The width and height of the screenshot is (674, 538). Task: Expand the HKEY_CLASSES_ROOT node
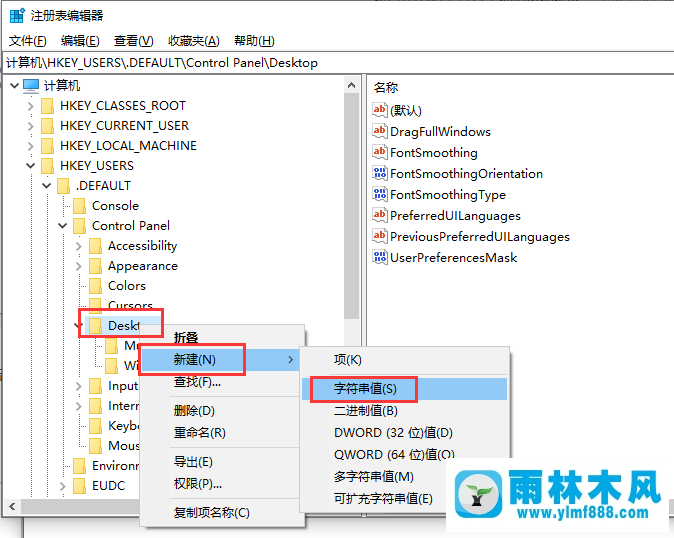click(x=31, y=106)
